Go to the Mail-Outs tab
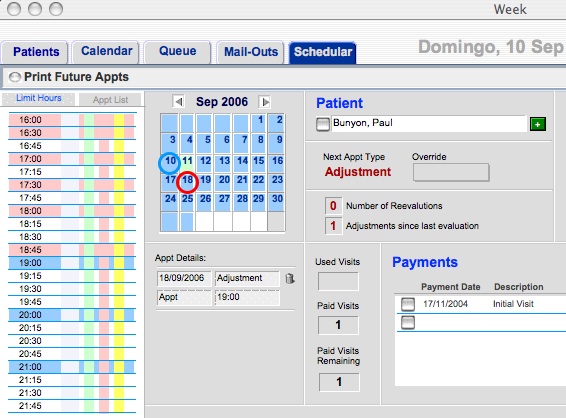 tap(251, 52)
